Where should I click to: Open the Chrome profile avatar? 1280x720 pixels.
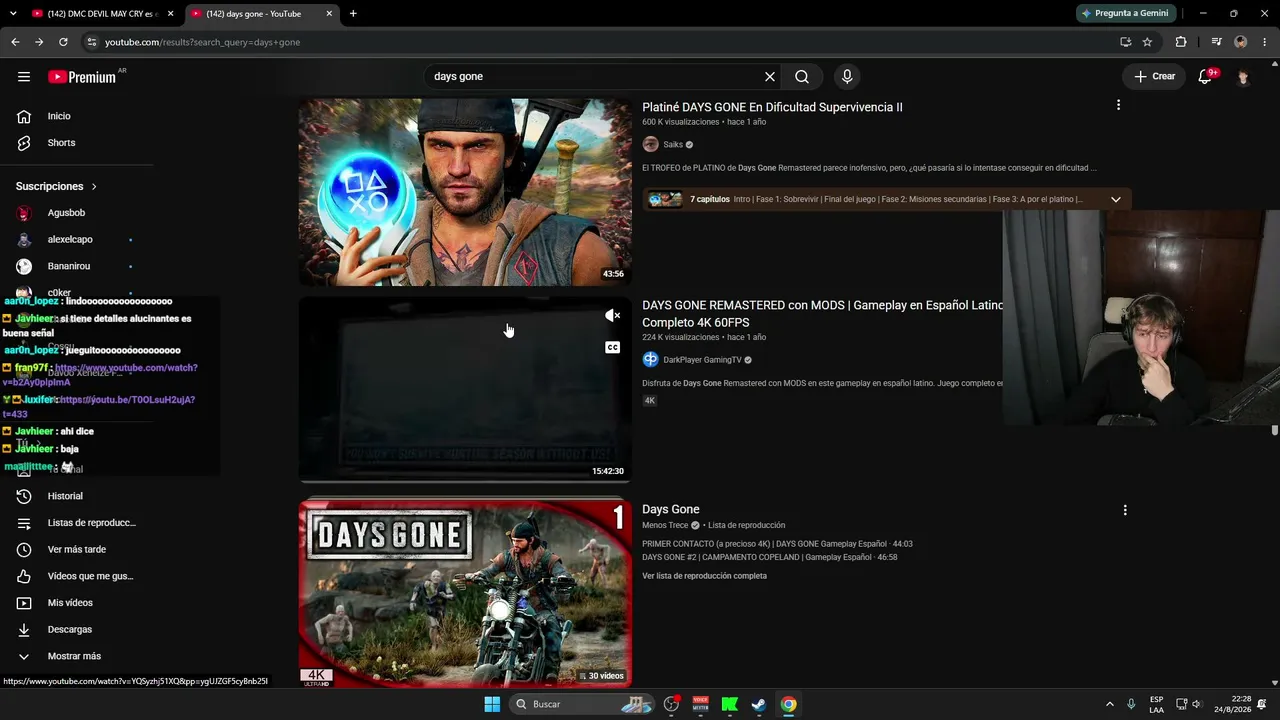point(1241,42)
